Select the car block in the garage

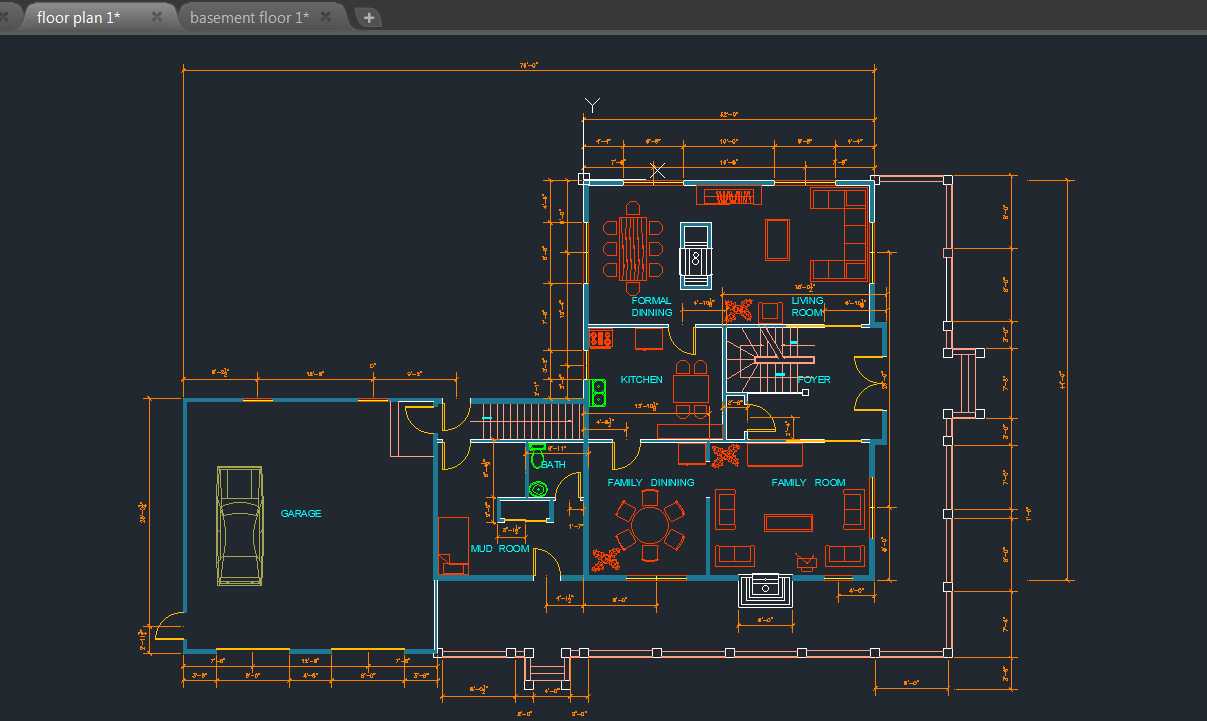point(240,525)
